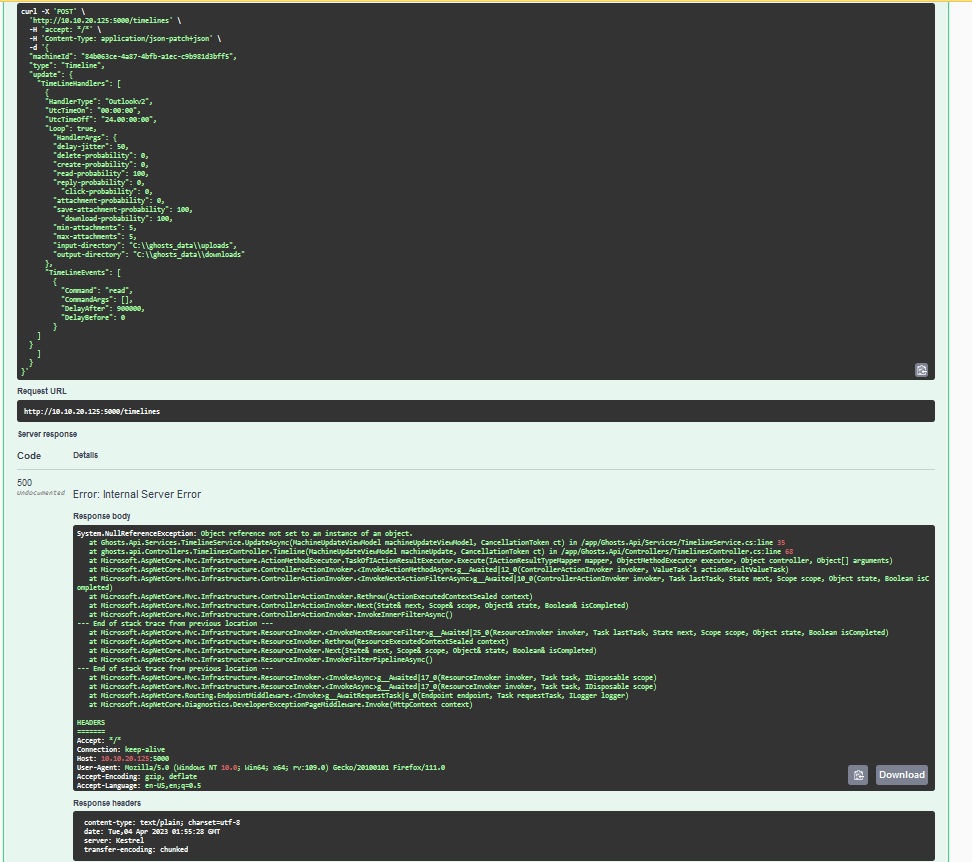Copy the response body to clipboard

857,774
